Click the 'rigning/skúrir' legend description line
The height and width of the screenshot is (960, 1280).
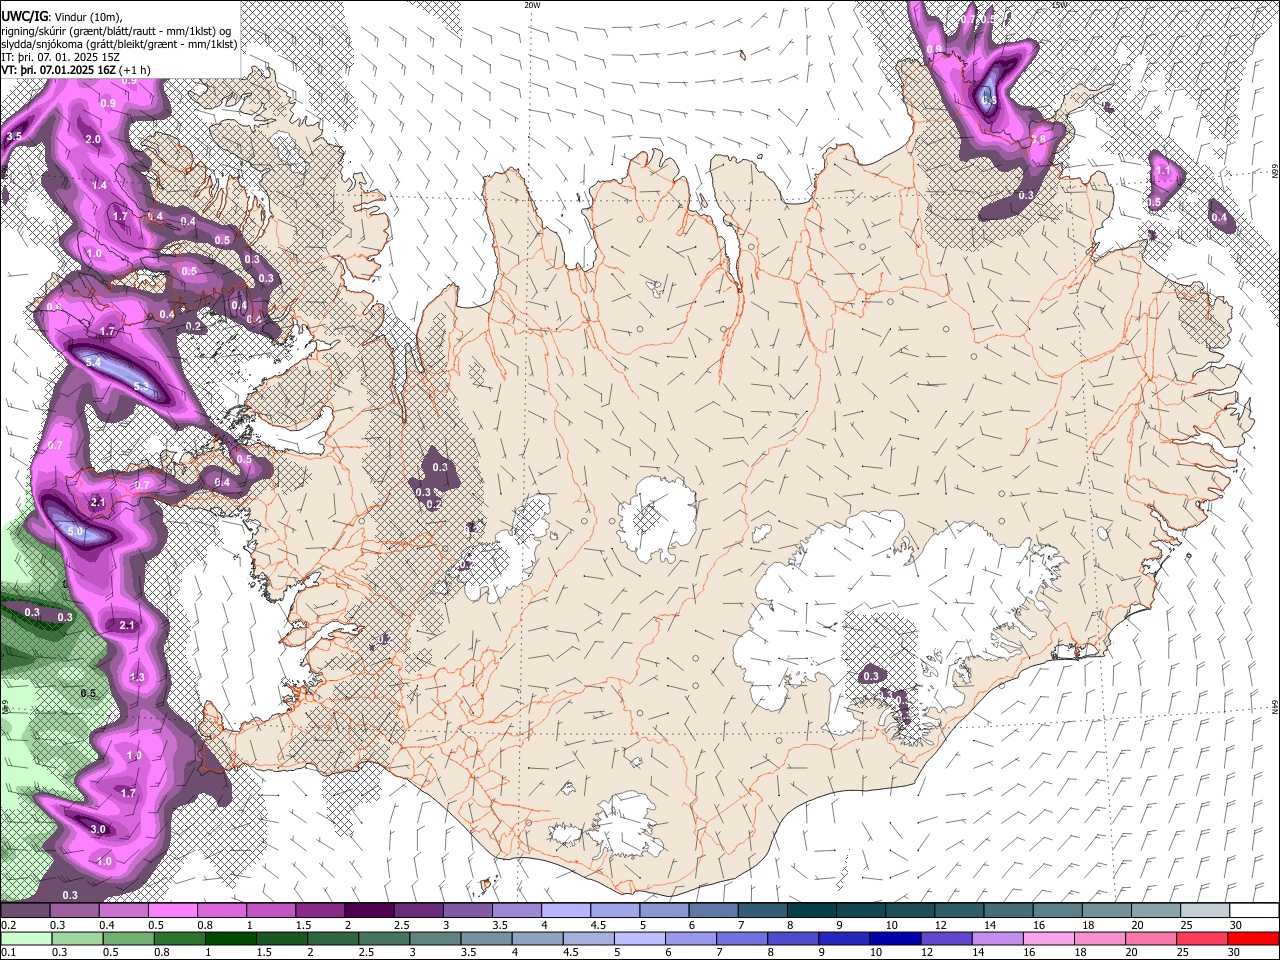tap(116, 30)
